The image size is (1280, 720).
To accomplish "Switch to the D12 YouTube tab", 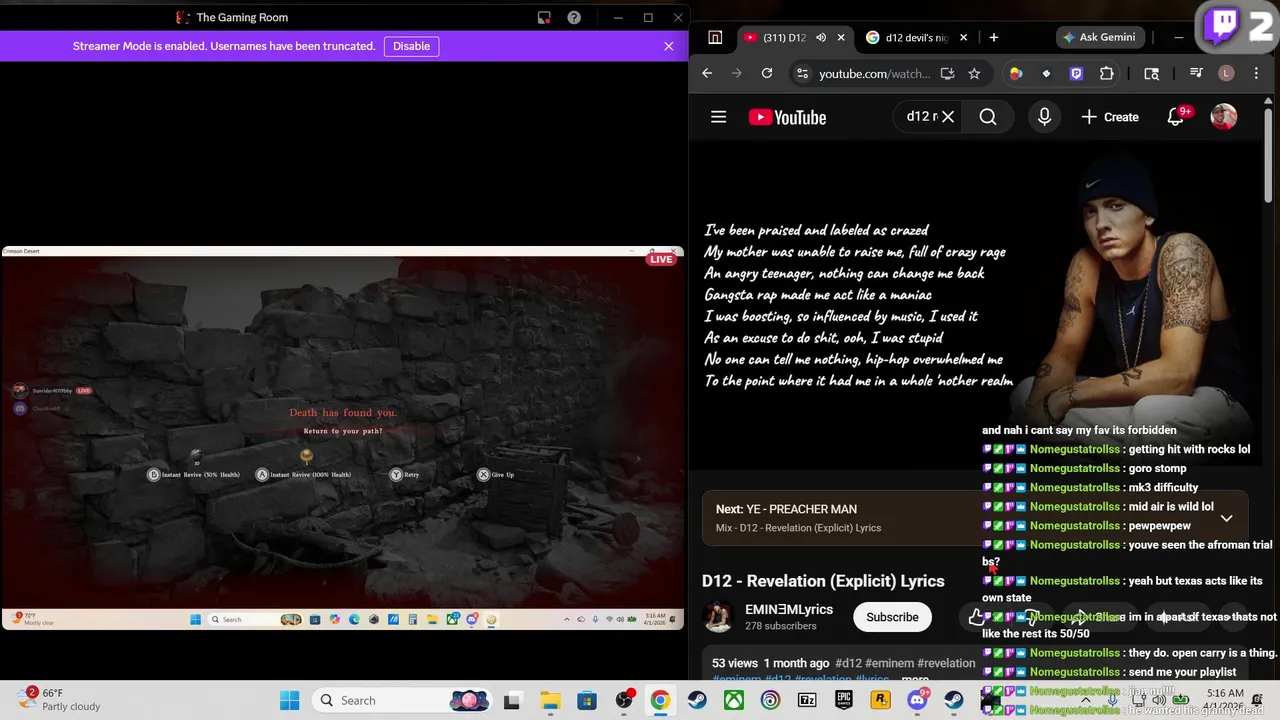I will (783, 37).
